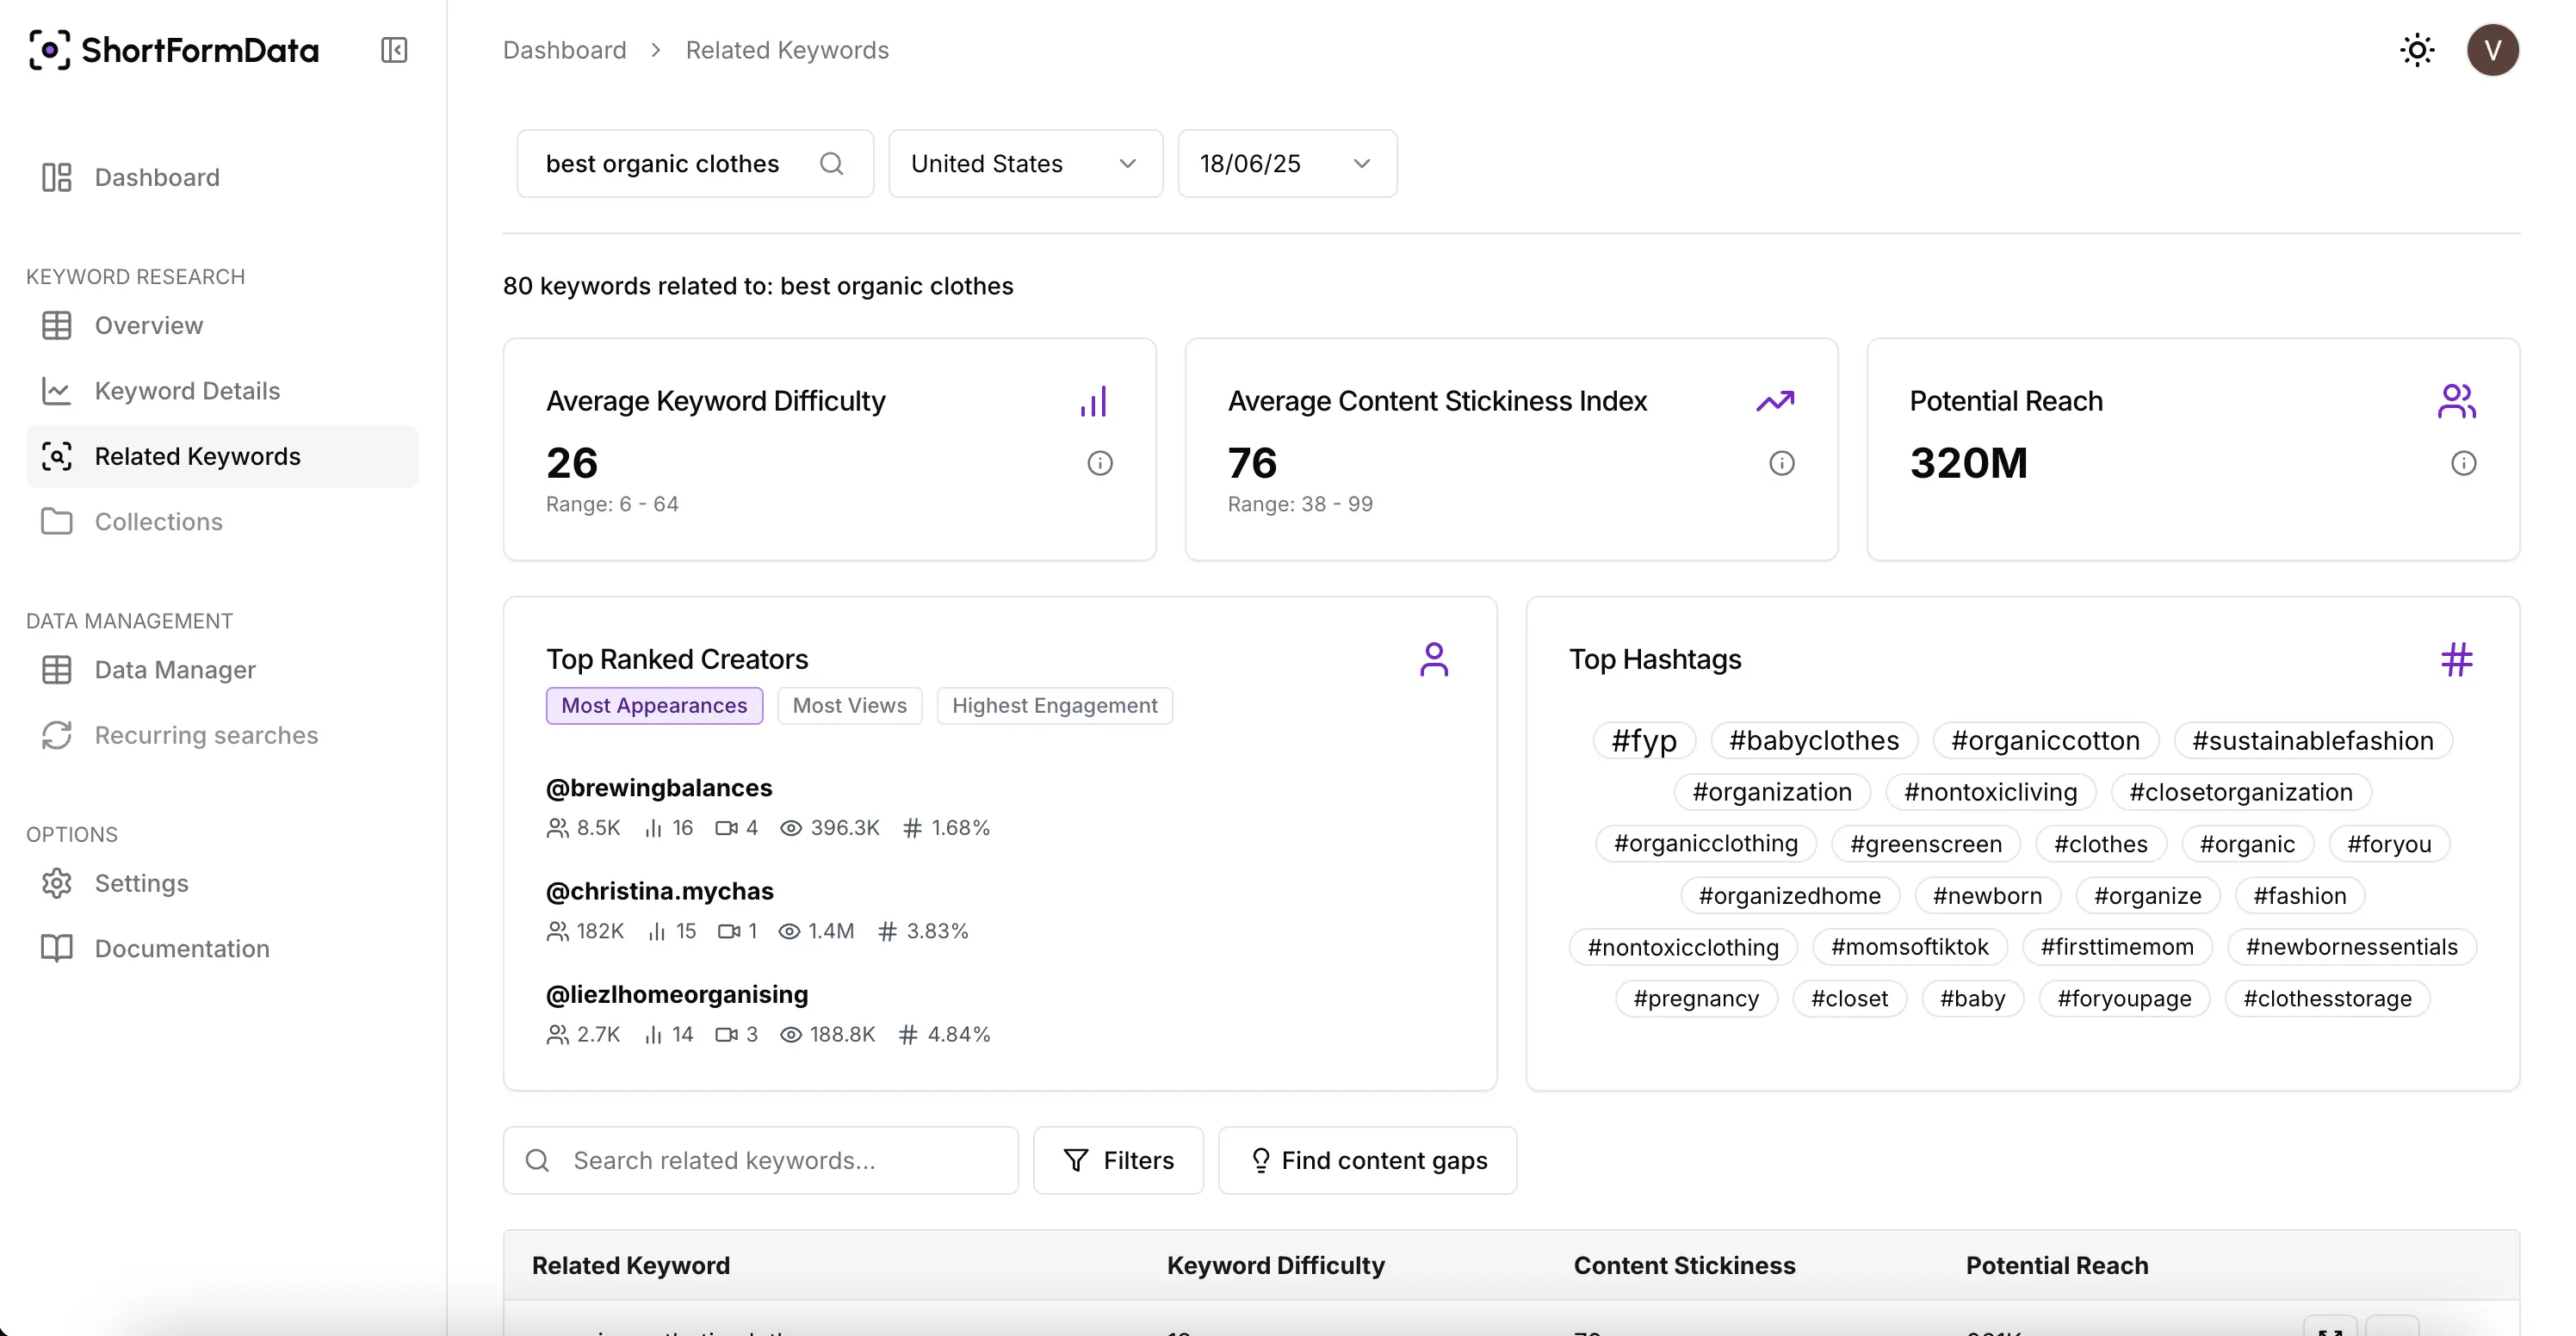Image resolution: width=2576 pixels, height=1336 pixels.
Task: Select the Most Views filter option
Action: click(849, 705)
